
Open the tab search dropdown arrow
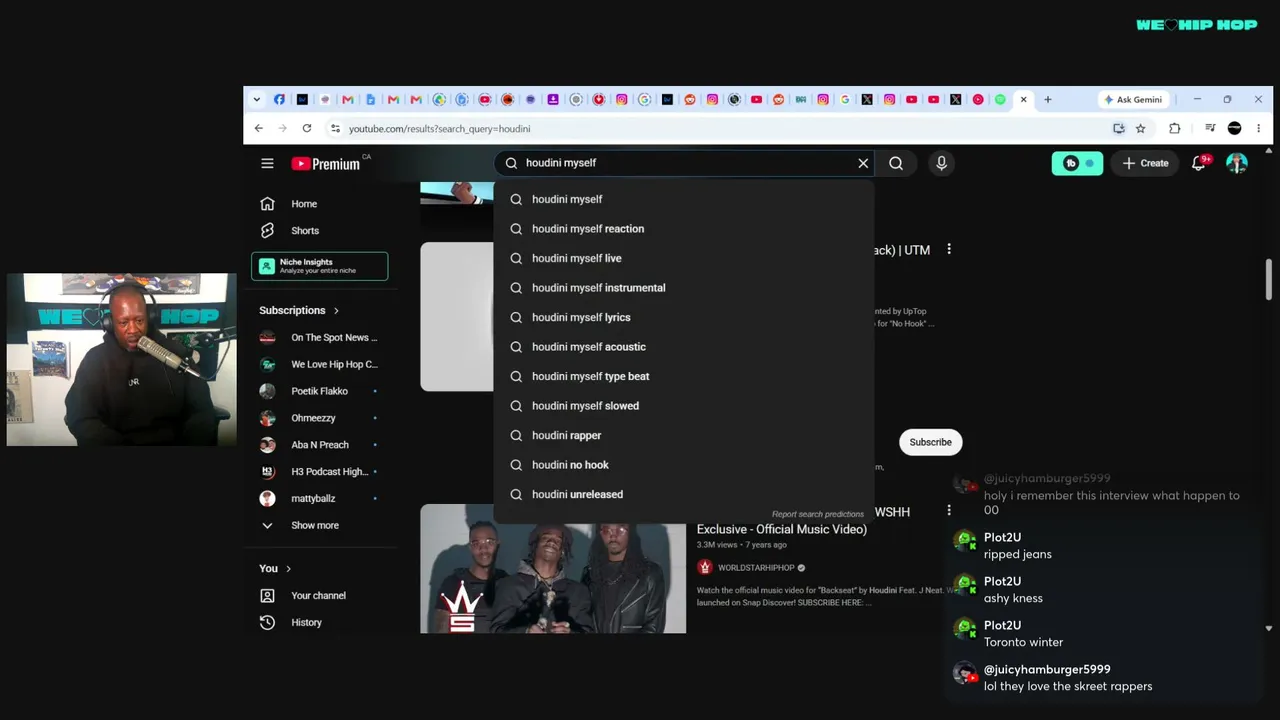tap(257, 100)
